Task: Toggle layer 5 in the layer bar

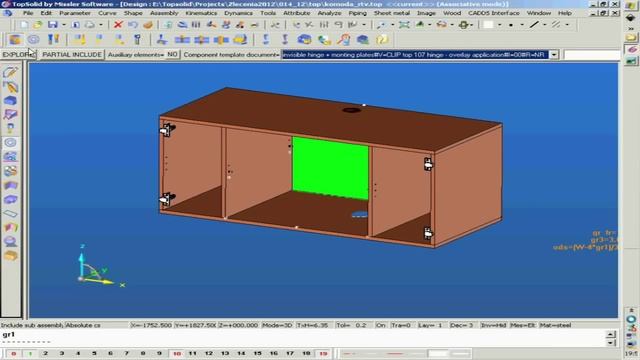Action: [x=94, y=353]
